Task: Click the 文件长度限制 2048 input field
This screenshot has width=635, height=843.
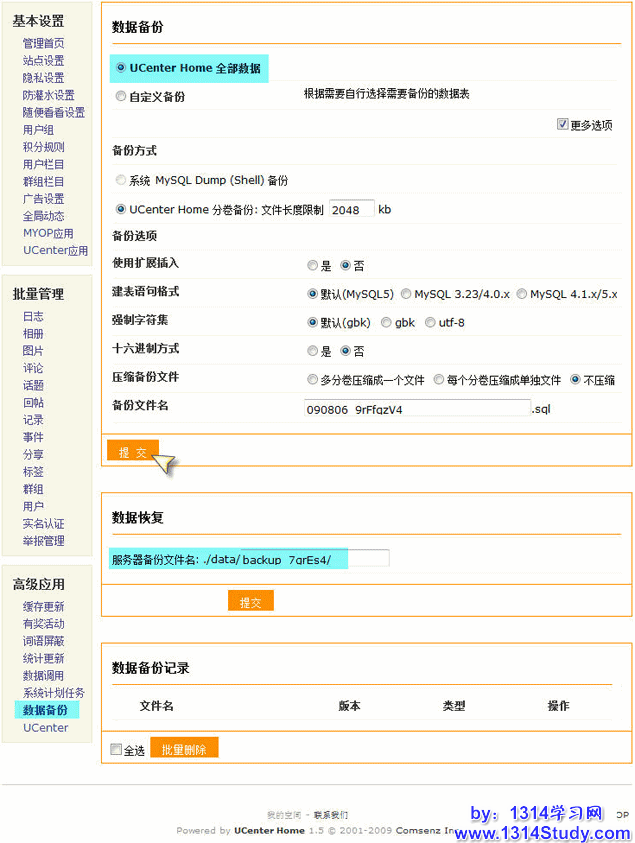Action: pos(351,209)
